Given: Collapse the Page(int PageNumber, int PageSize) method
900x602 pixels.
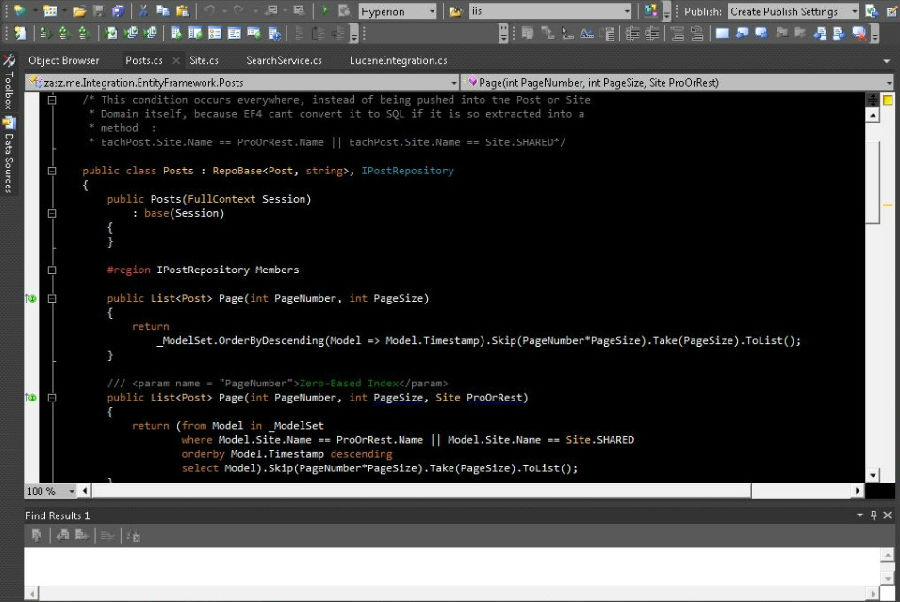Looking at the screenshot, I should point(52,298).
